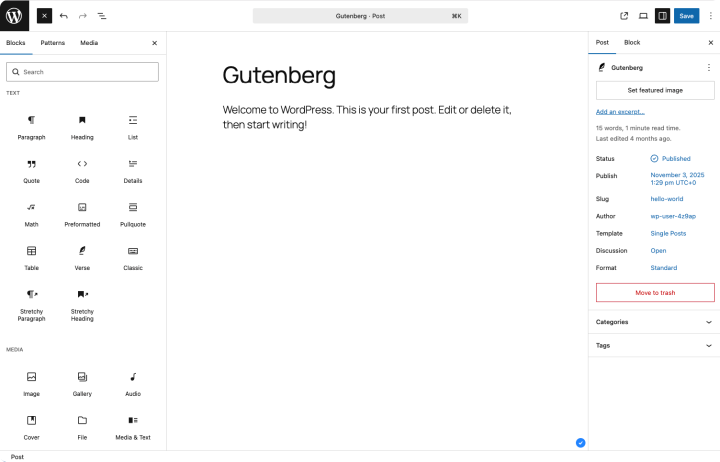
Task: Insert a Code block
Action: click(x=82, y=171)
